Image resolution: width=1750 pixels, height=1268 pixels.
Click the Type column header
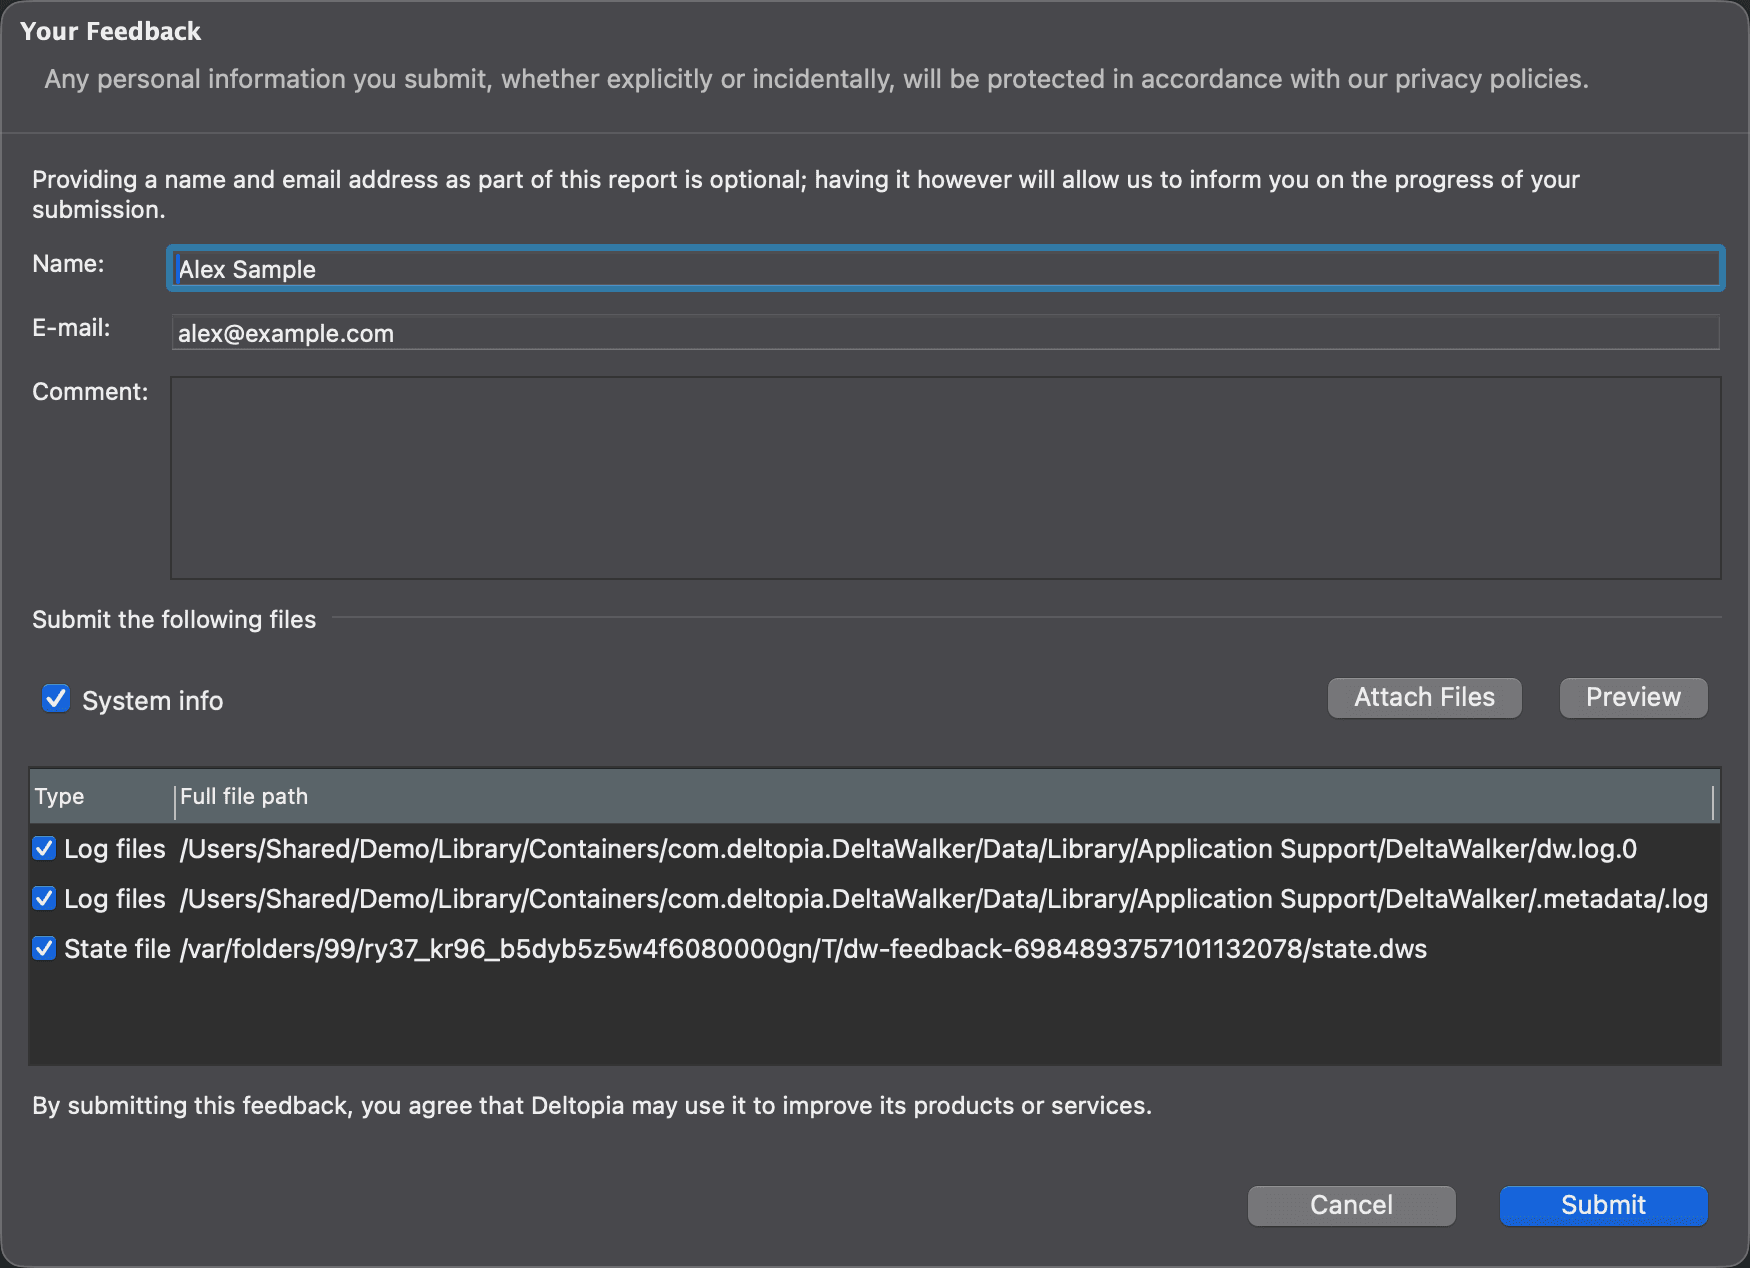tap(101, 797)
